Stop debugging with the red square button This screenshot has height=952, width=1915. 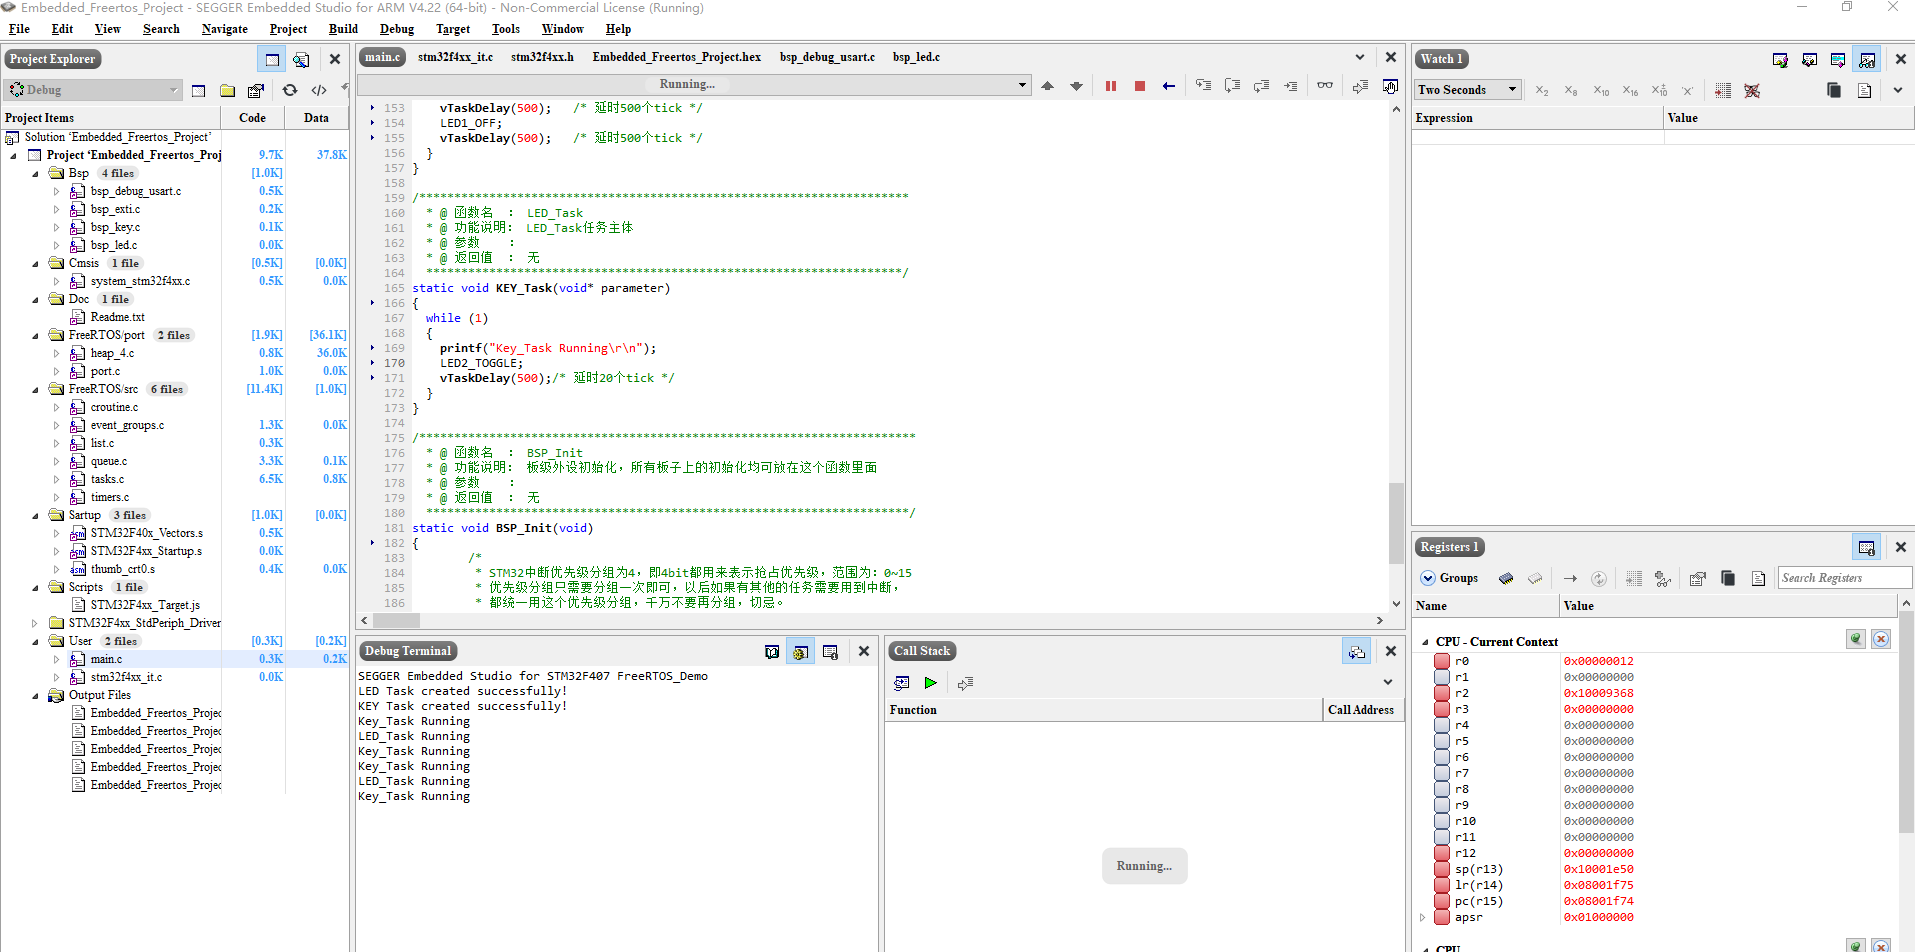coord(1139,86)
